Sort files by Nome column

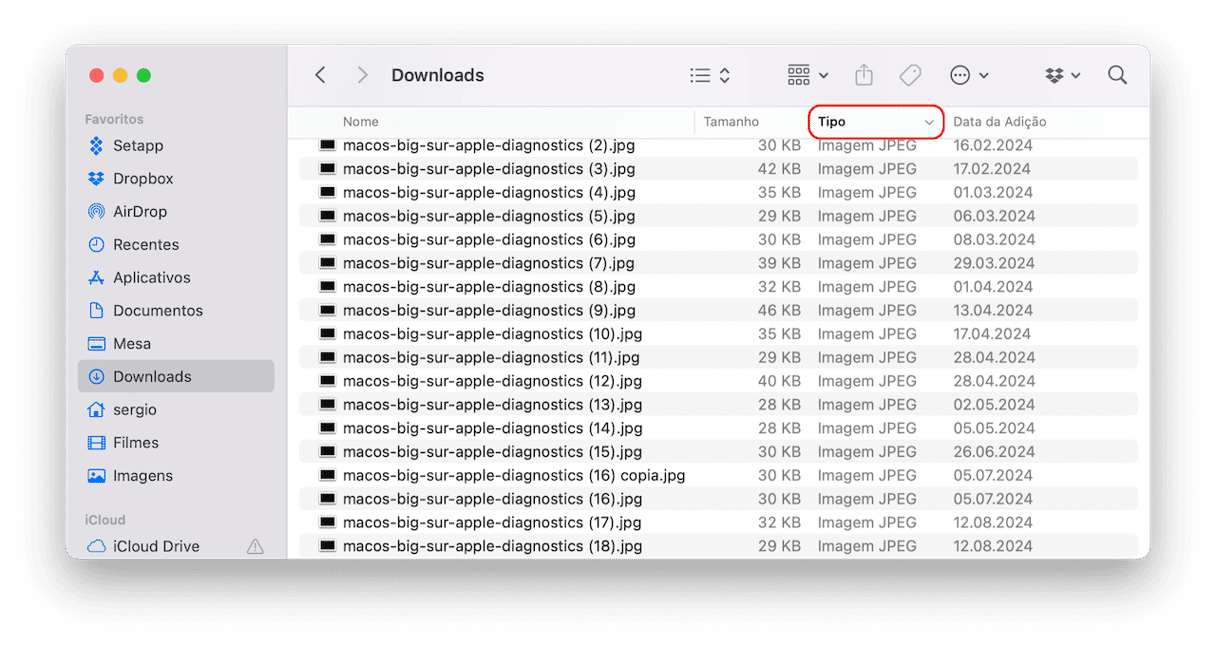click(361, 122)
